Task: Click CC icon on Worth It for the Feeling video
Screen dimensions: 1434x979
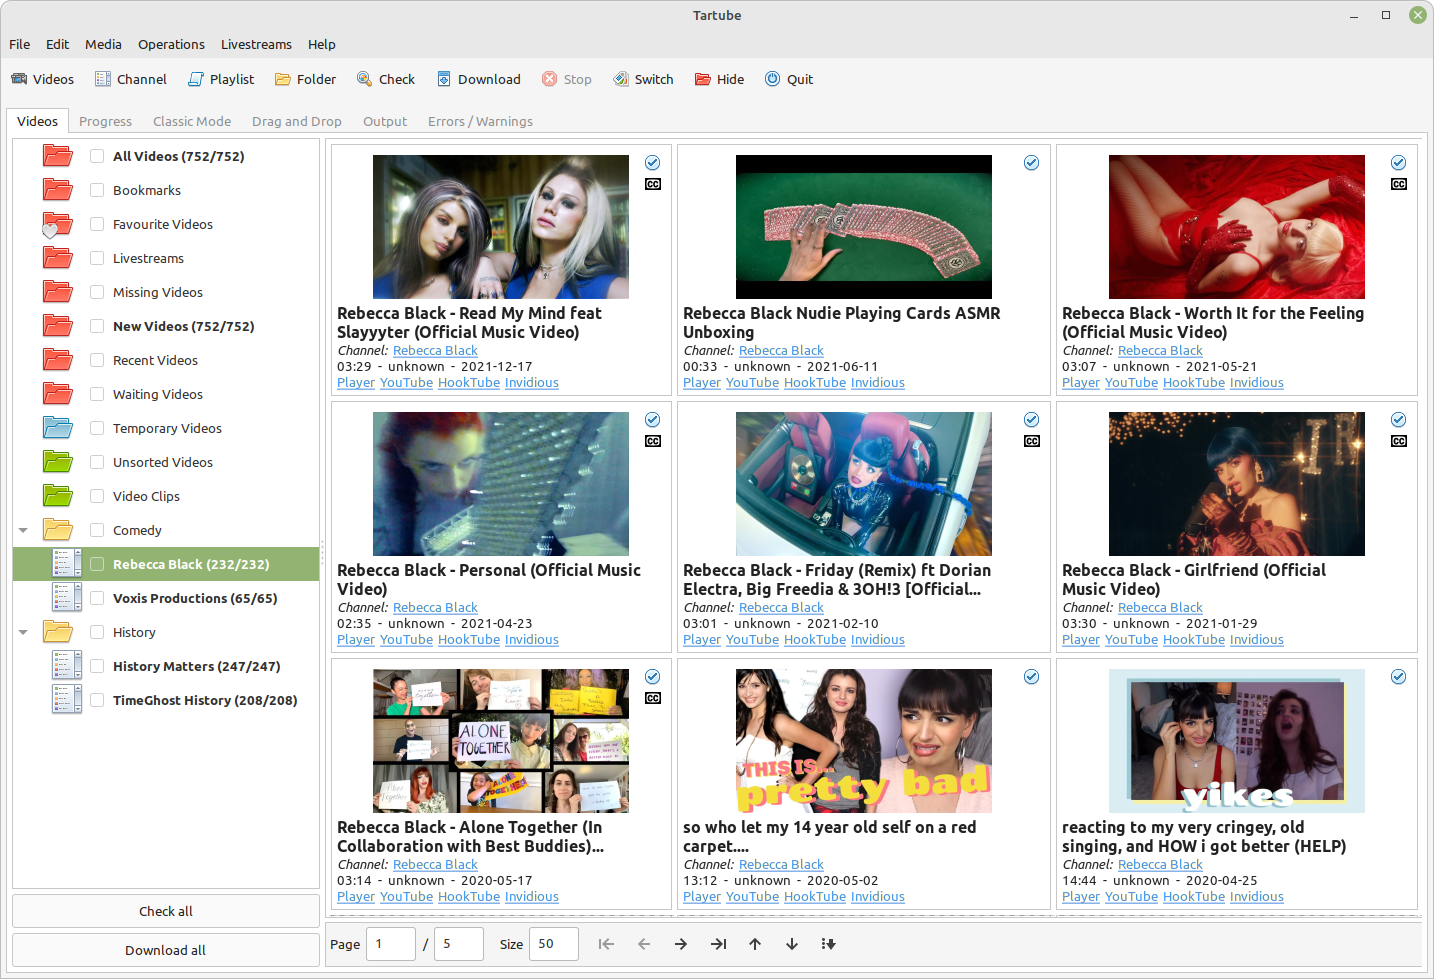Action: 1399,184
